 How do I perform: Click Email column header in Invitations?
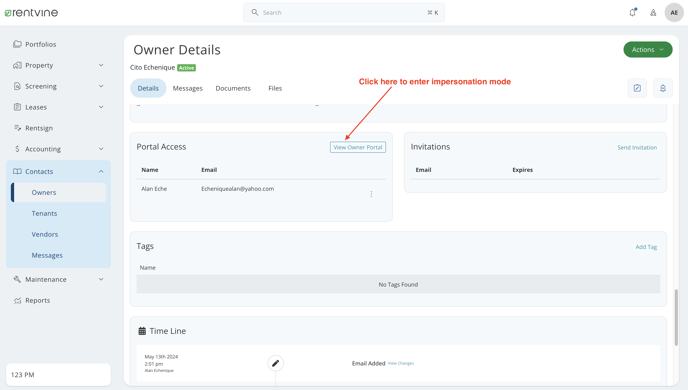click(x=423, y=170)
